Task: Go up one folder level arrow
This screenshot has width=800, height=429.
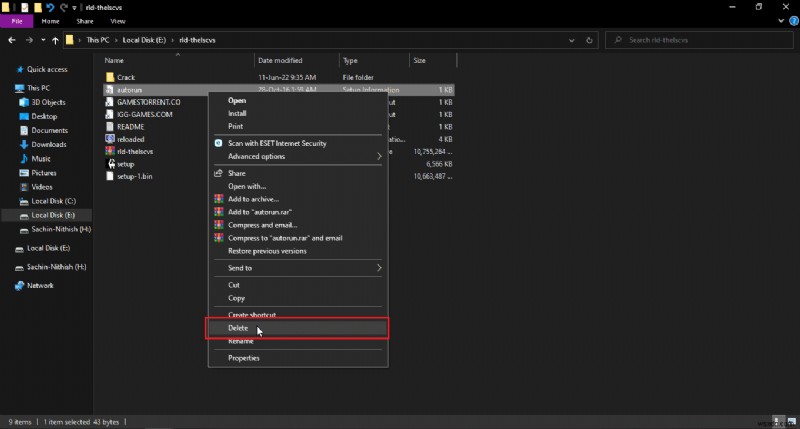Action: [55, 40]
